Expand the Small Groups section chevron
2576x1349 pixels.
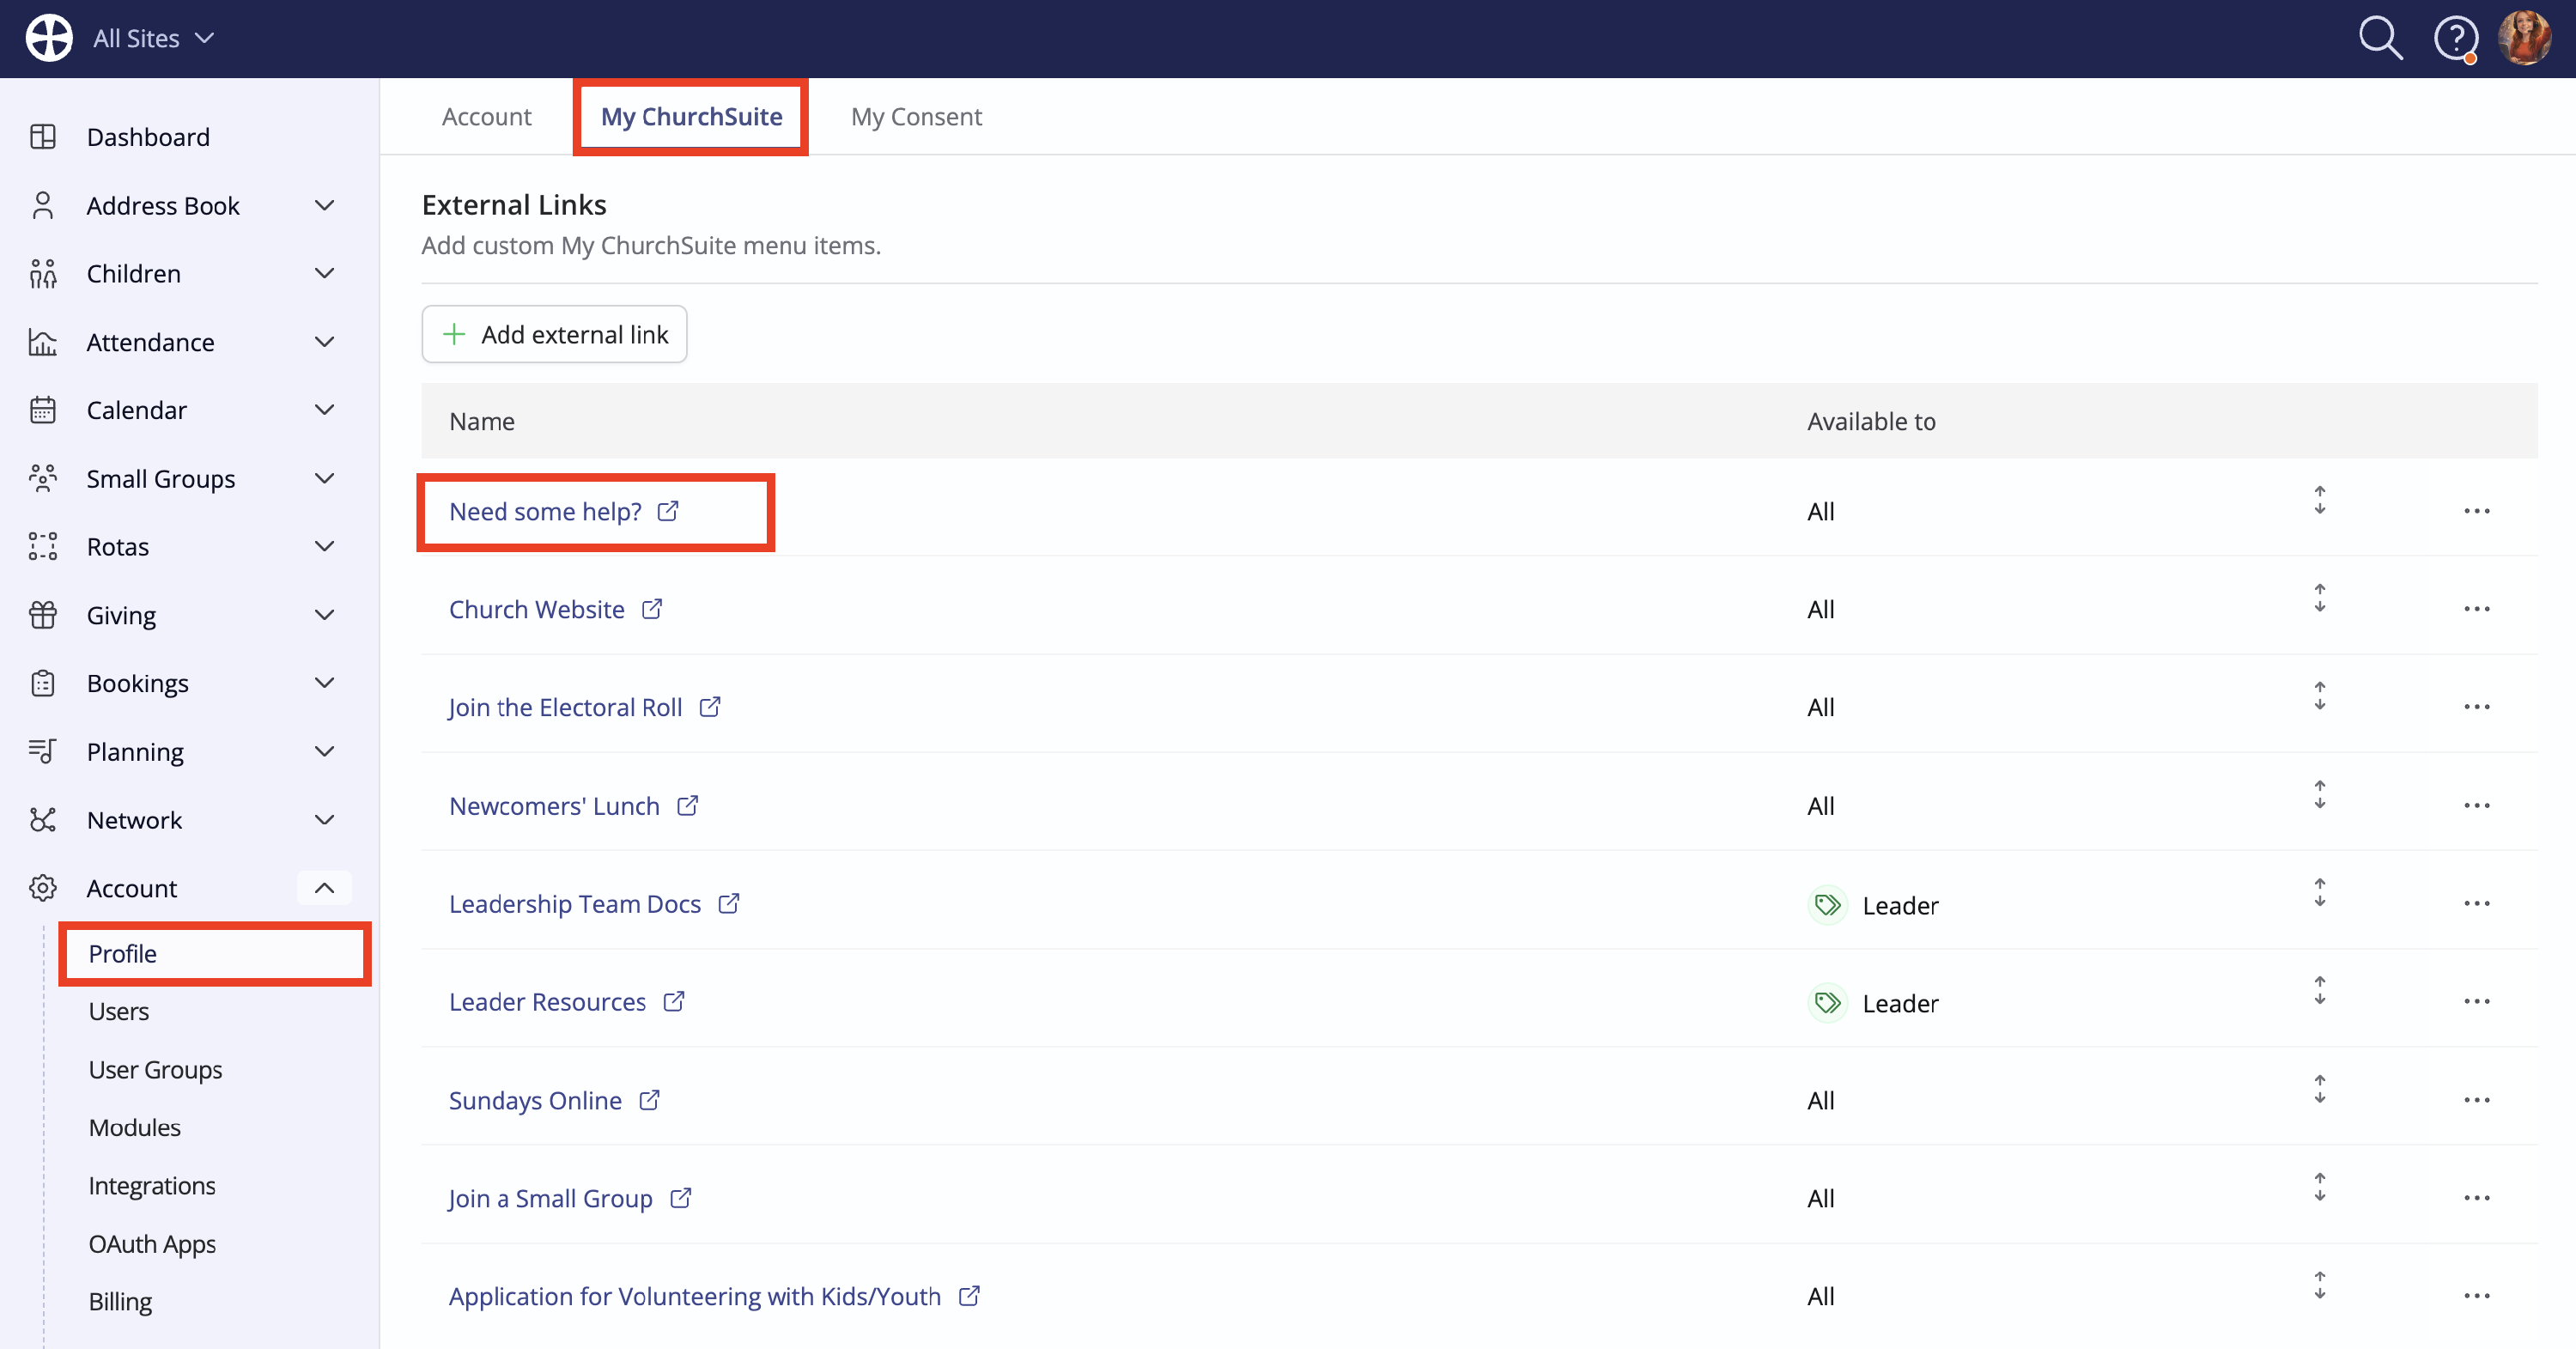pos(324,478)
